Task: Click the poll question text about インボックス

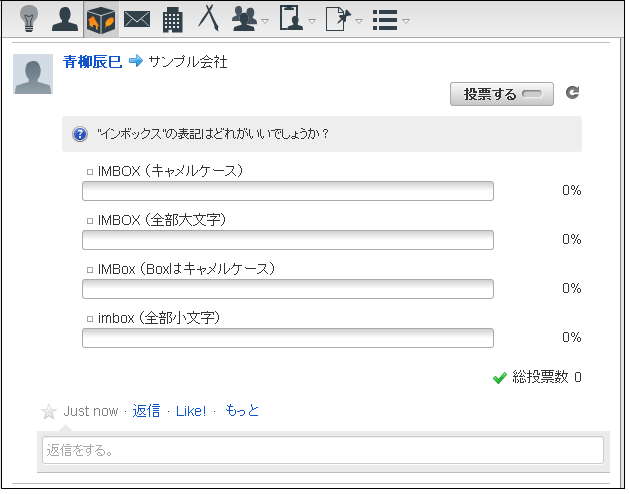Action: pos(213,134)
